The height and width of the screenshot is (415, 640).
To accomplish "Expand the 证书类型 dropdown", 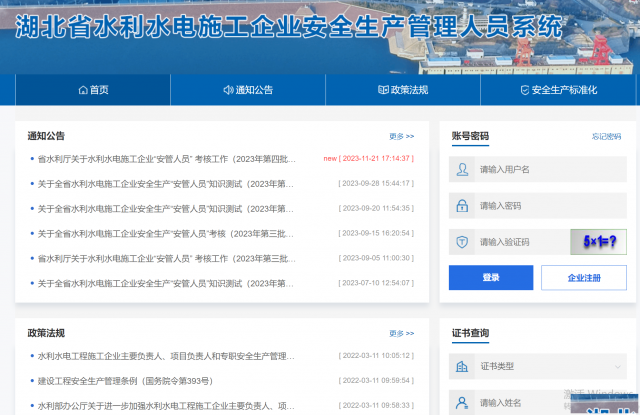I will click(538, 366).
